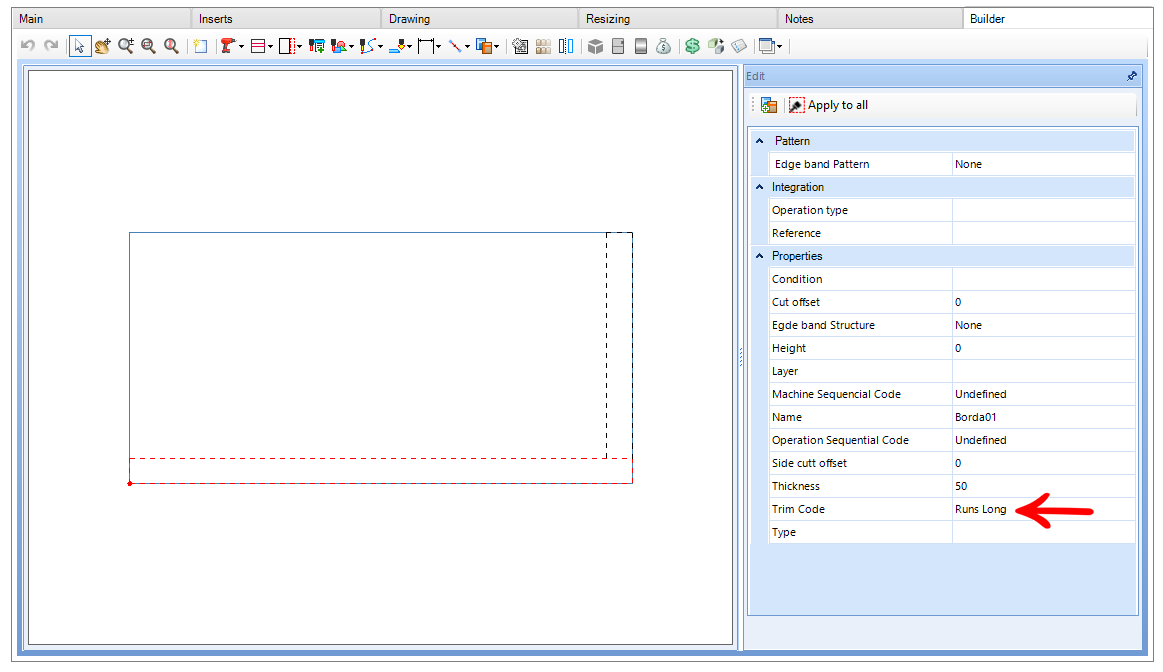Click the Egde band Structure value None

pos(1044,325)
